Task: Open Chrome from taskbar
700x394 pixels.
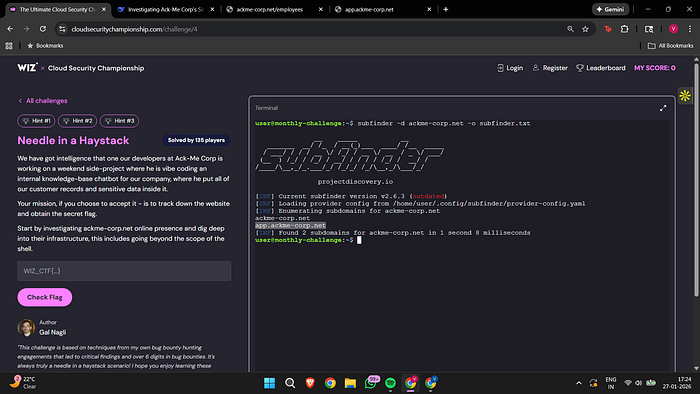Action: pyautogui.click(x=330, y=383)
